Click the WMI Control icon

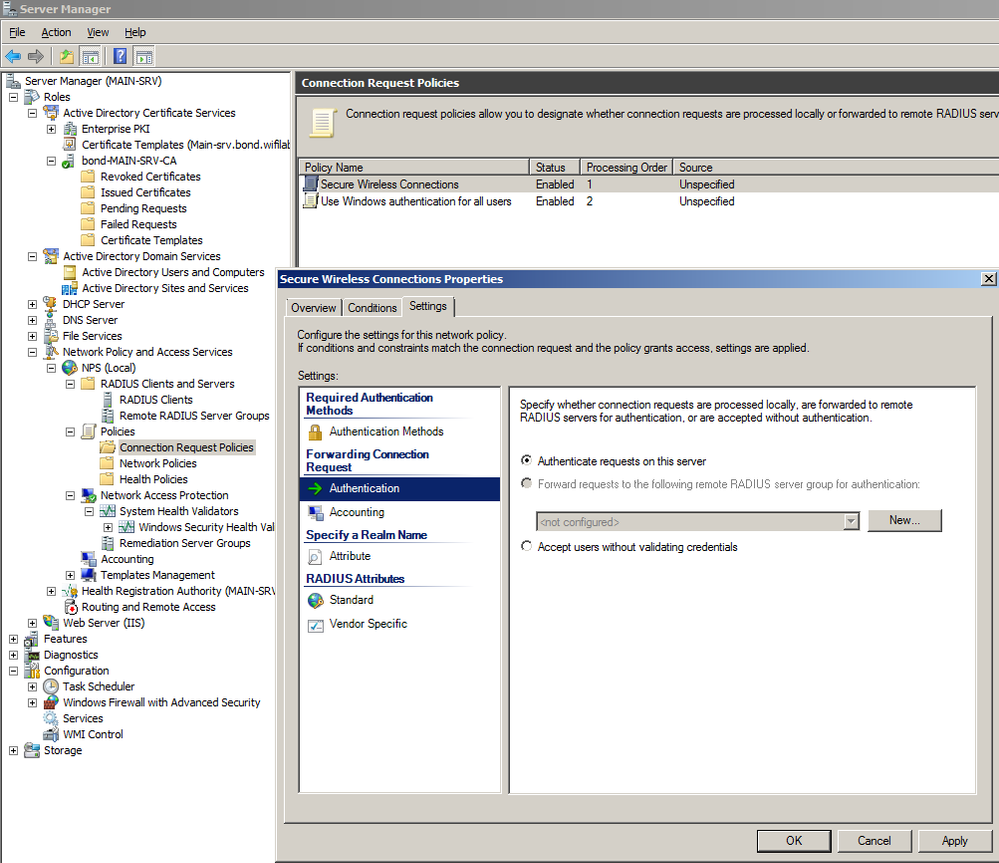pyautogui.click(x=51, y=734)
